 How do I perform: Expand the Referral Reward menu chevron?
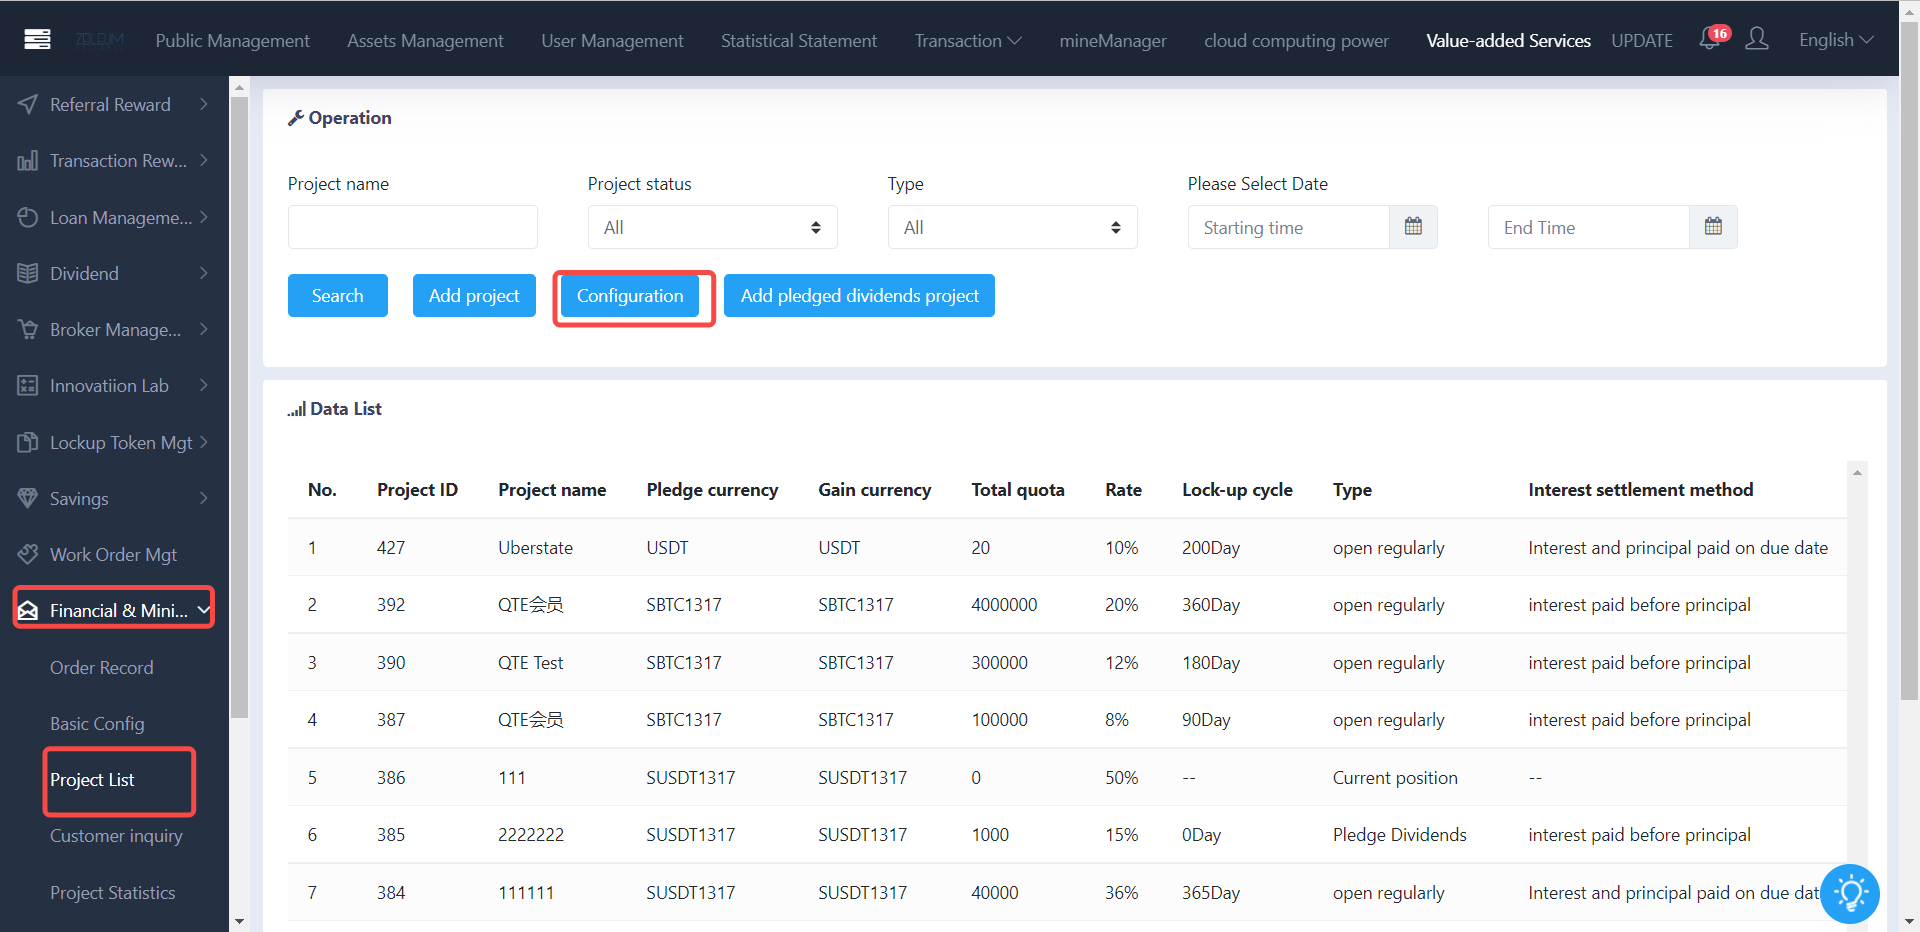point(204,104)
